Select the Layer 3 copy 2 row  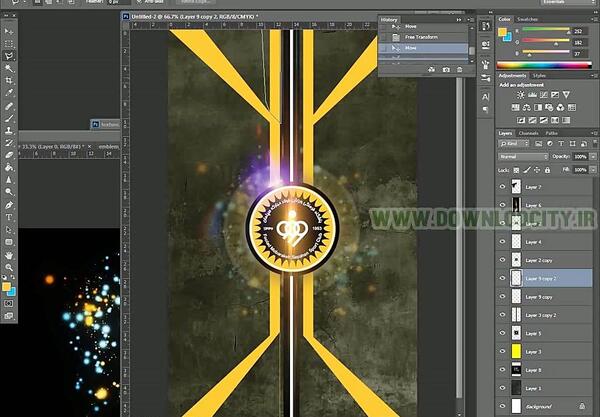[544, 315]
